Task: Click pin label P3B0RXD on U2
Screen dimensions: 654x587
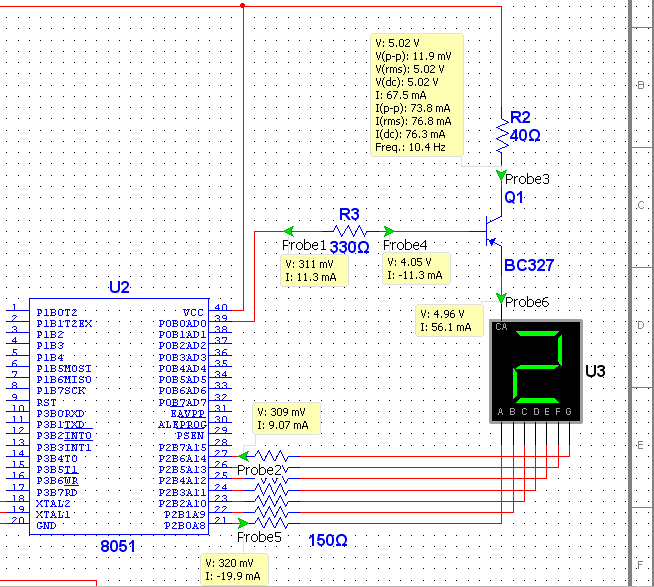Action: click(x=60, y=413)
